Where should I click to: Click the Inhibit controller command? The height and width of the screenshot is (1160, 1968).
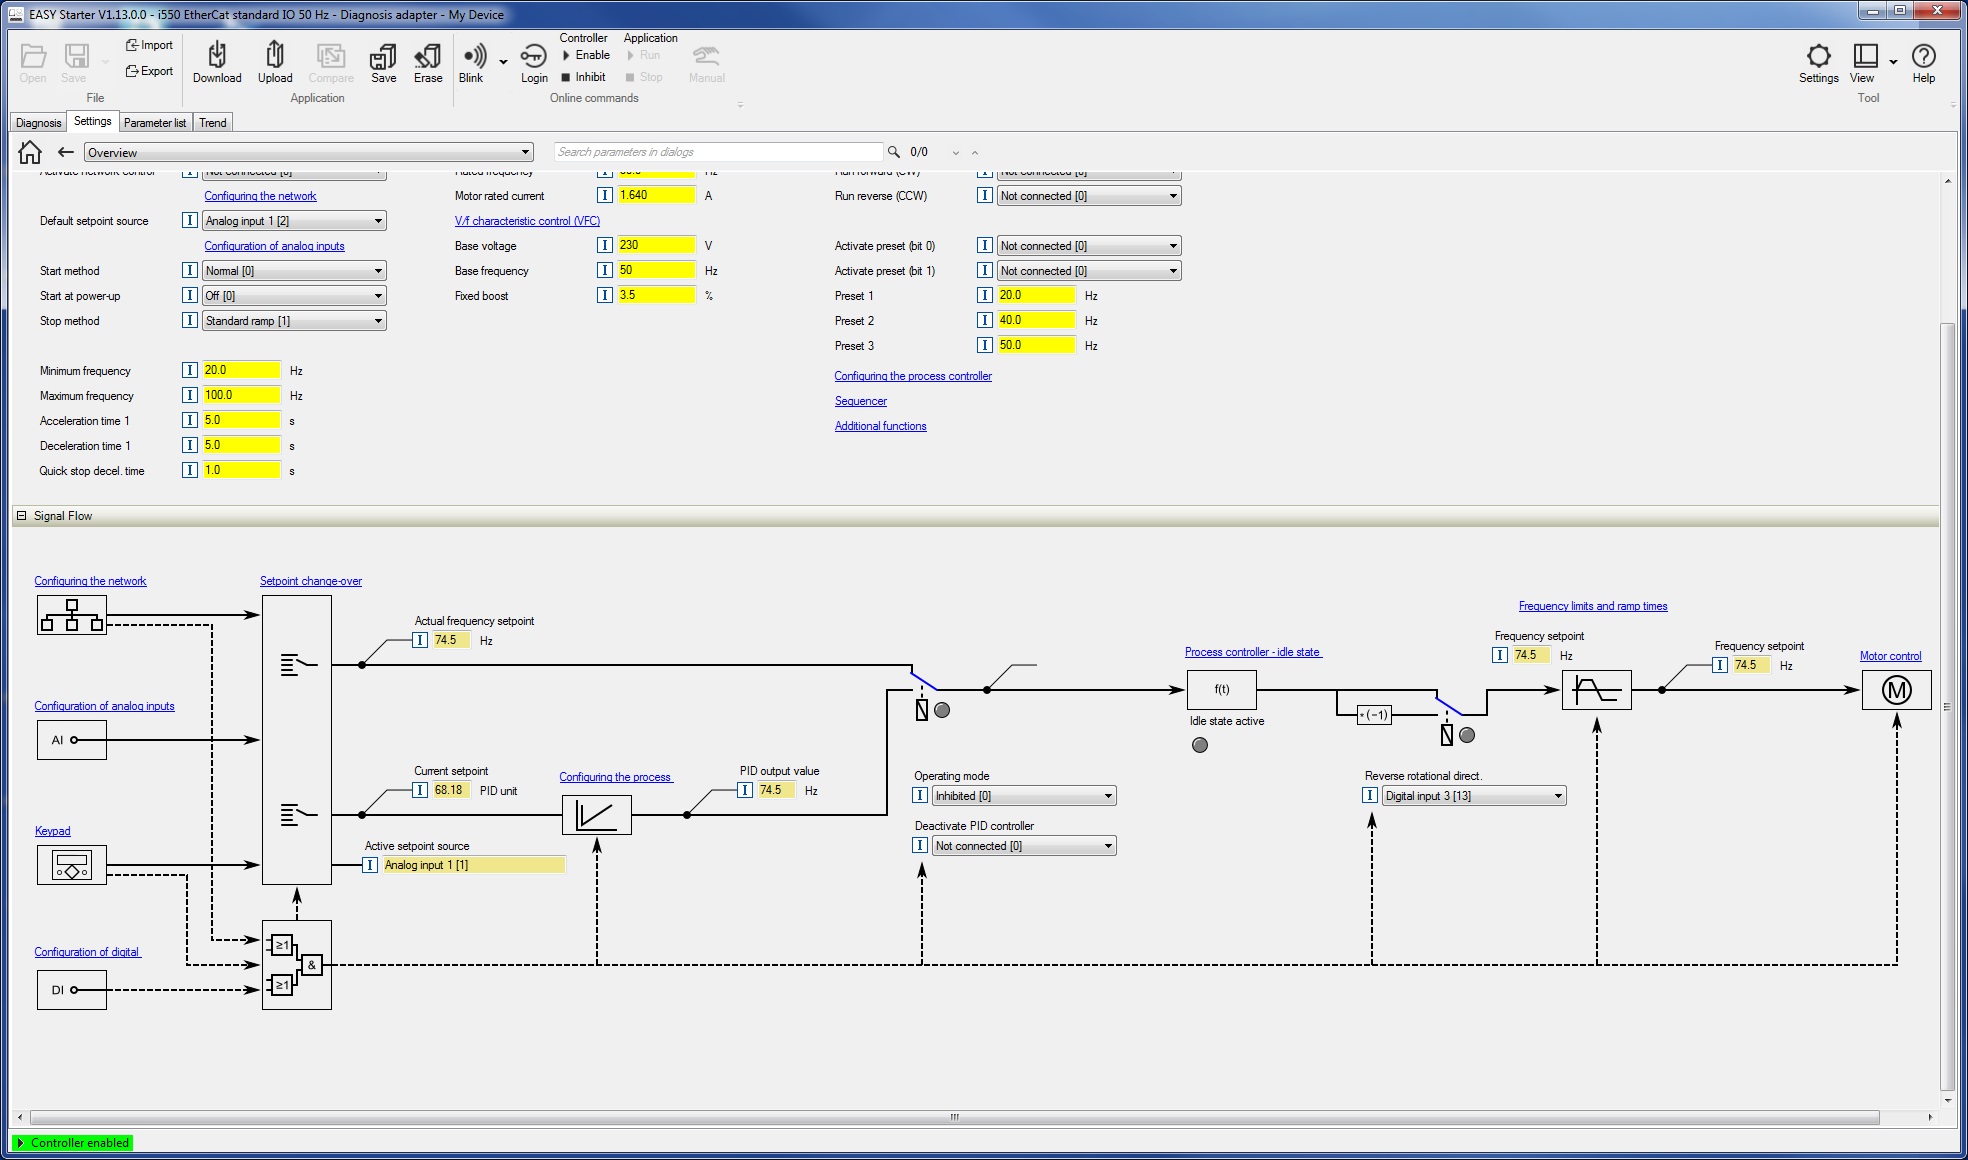584,77
